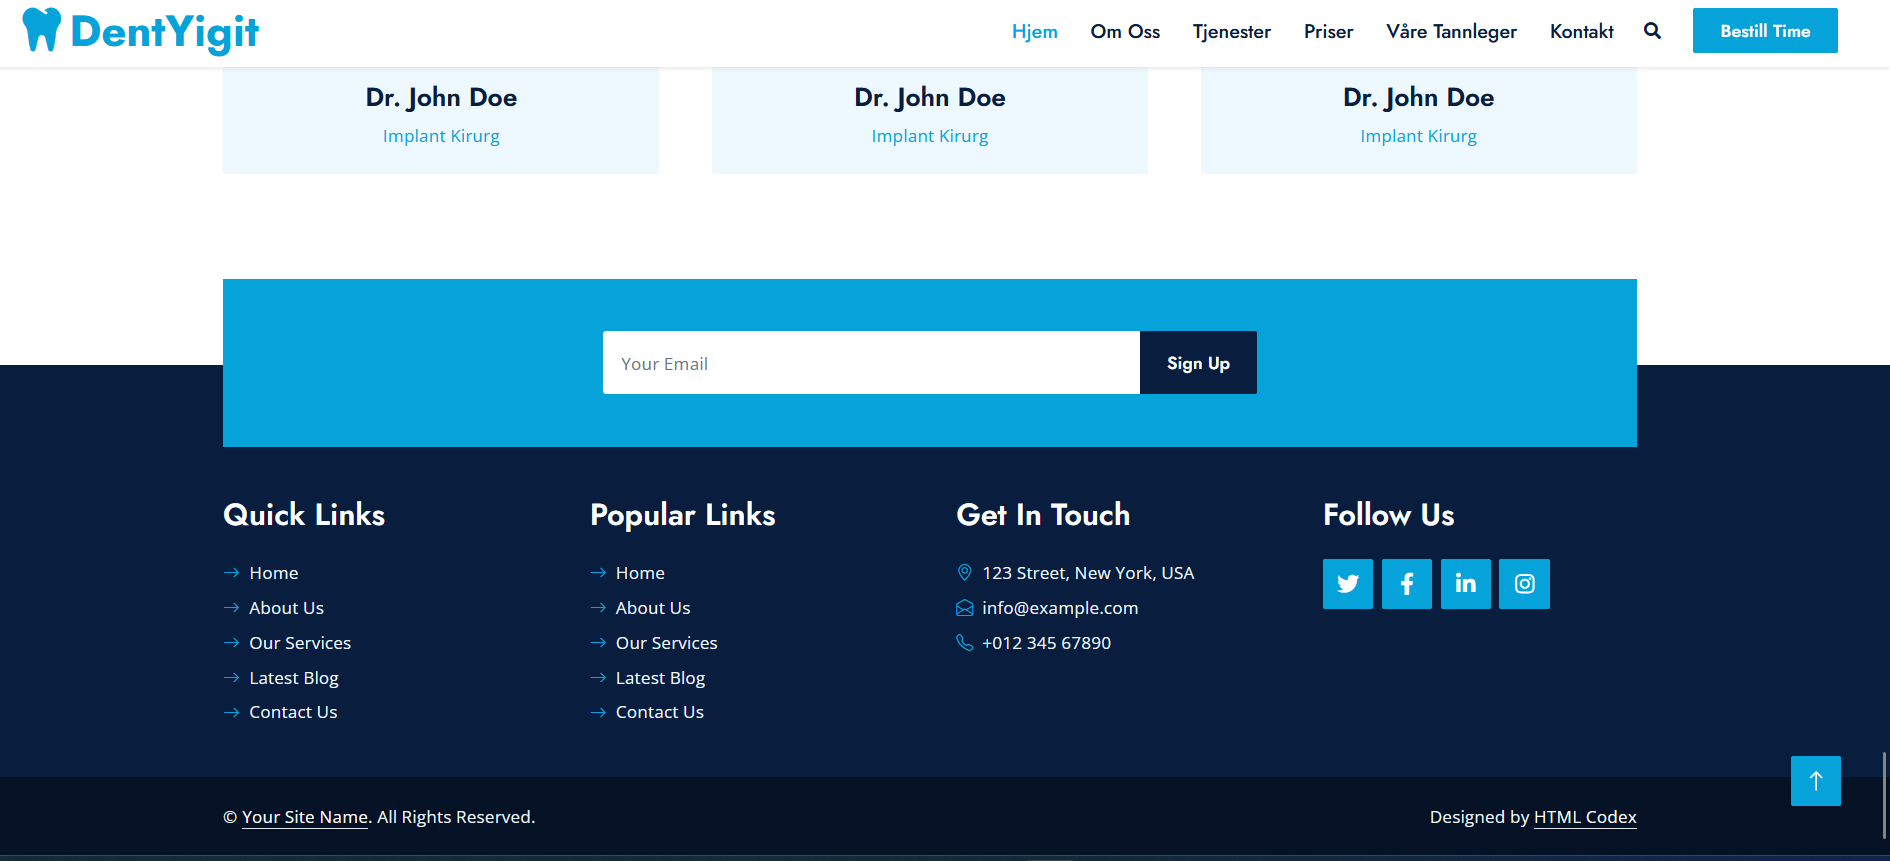Click the search magnifier icon
Image resolution: width=1890 pixels, height=861 pixels.
click(x=1652, y=31)
